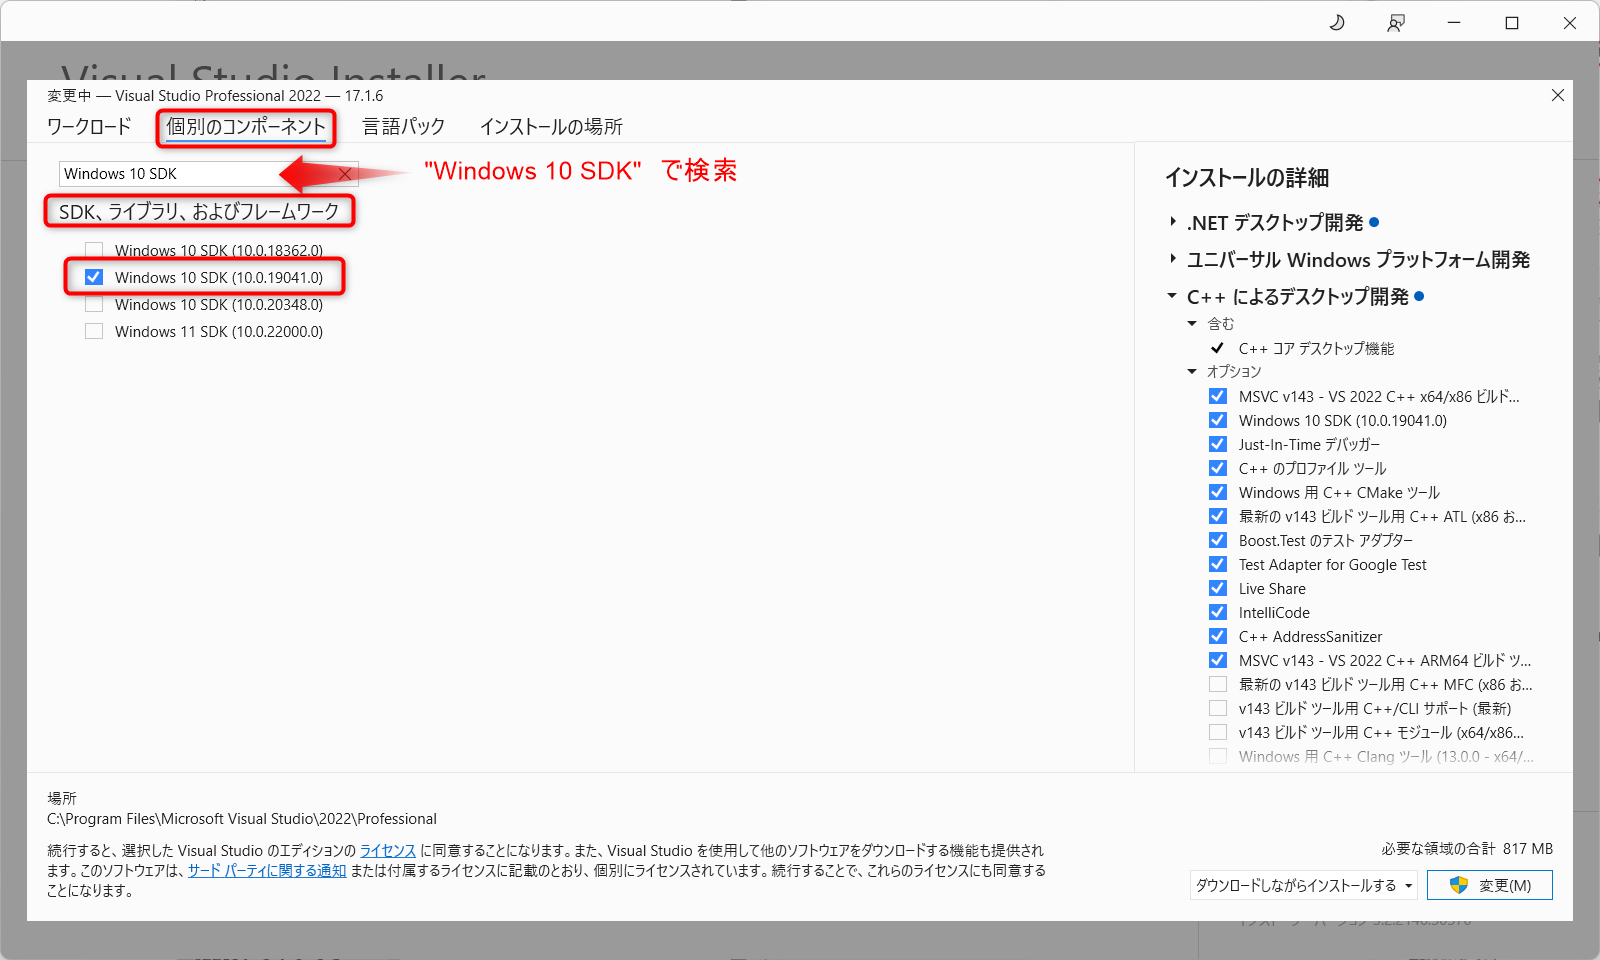Collapse the オプション subsection
Viewport: 1600px width, 960px height.
click(x=1192, y=371)
